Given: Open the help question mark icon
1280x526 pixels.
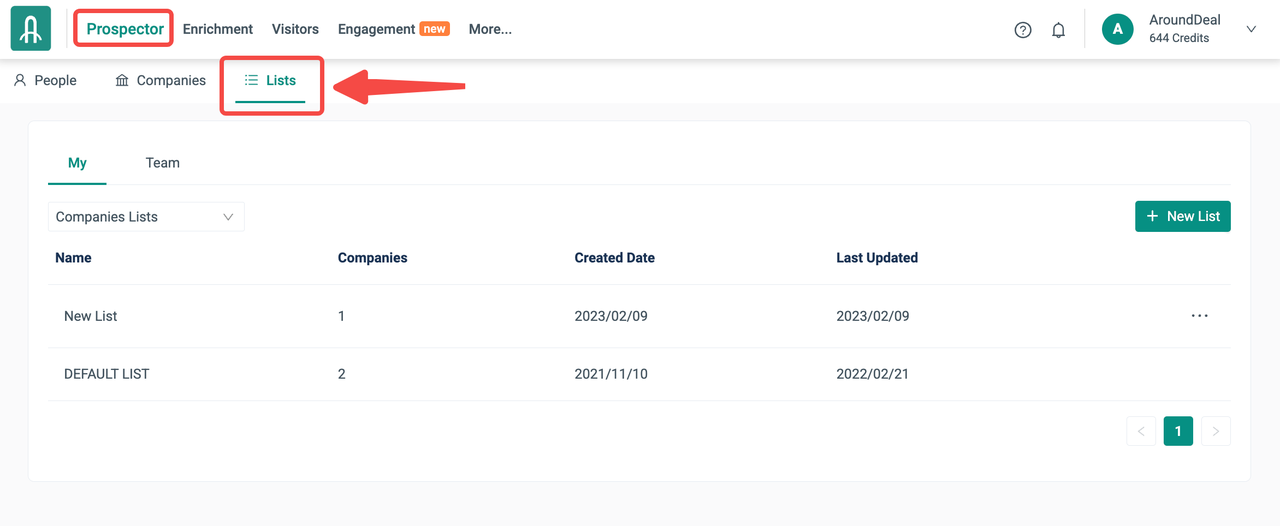Looking at the screenshot, I should click(x=1022, y=30).
